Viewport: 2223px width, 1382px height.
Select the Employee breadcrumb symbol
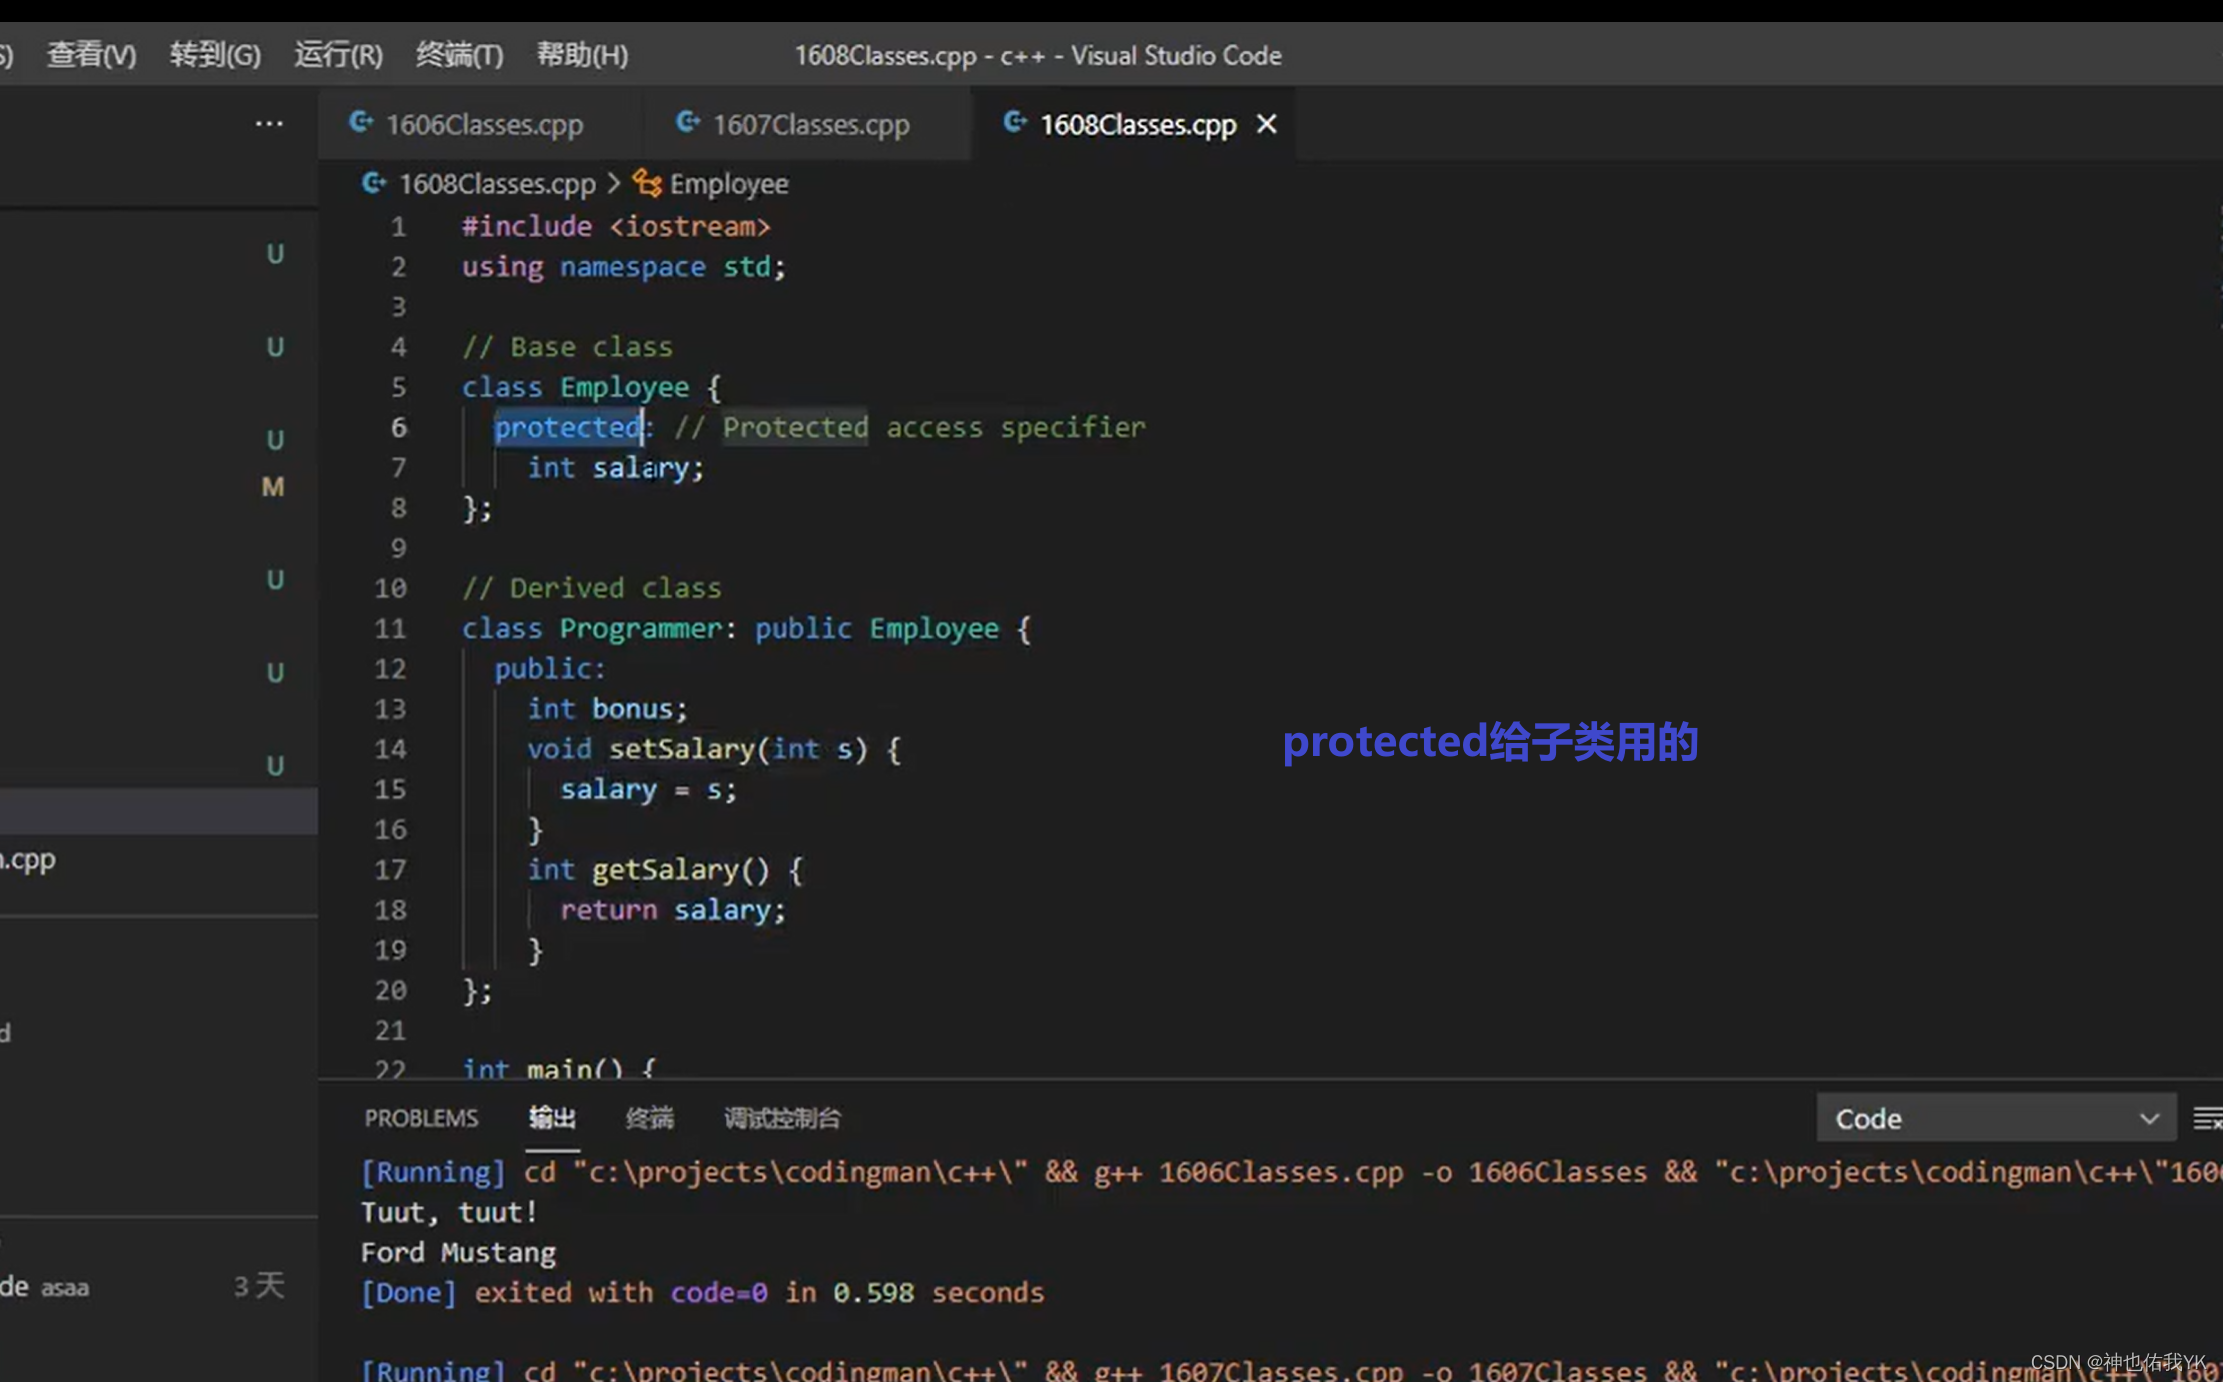[728, 184]
